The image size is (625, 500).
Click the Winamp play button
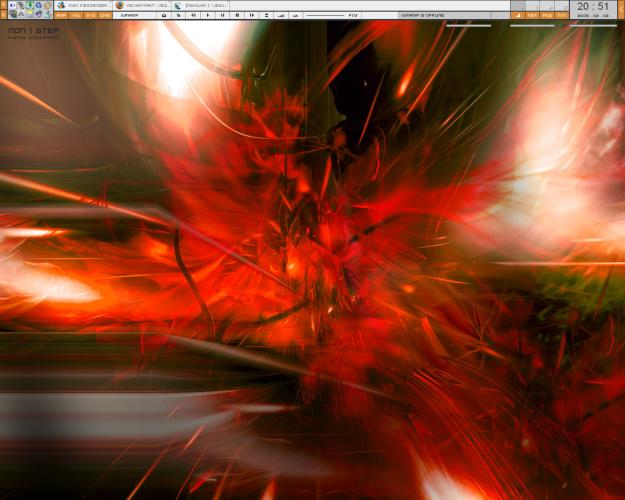208,15
